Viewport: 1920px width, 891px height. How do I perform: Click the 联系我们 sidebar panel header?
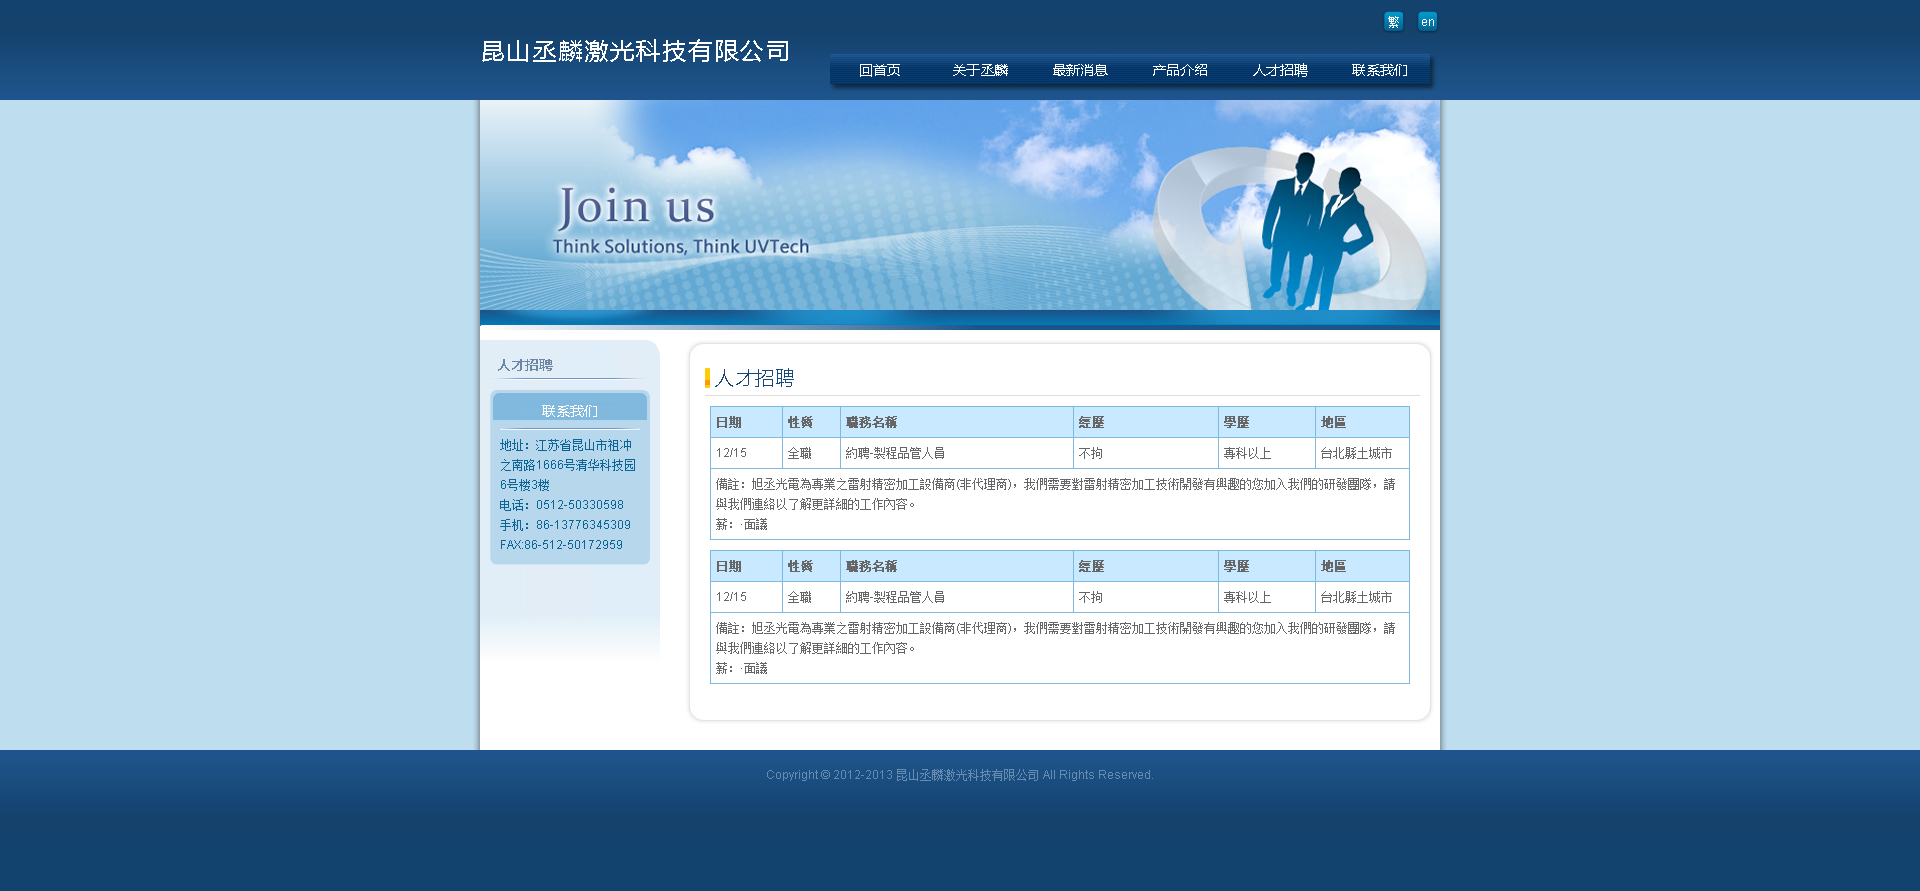569,410
